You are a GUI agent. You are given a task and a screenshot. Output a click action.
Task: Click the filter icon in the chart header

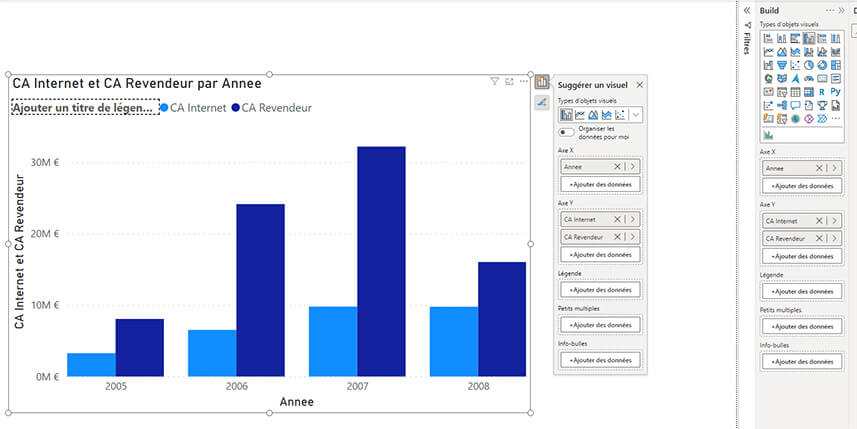[494, 81]
